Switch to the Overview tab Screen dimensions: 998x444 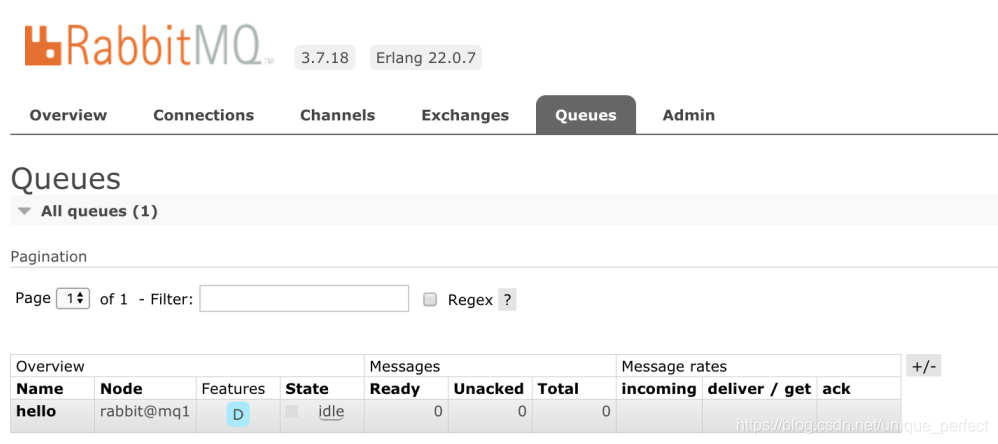pyautogui.click(x=68, y=115)
